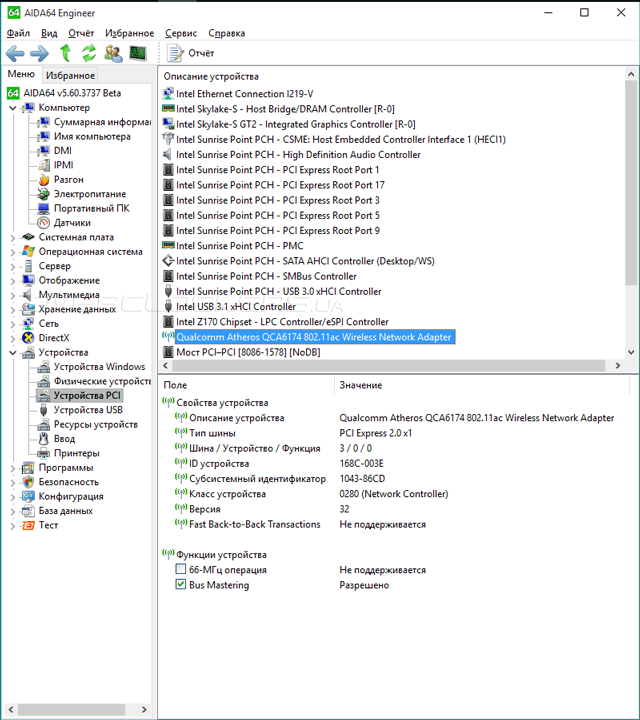The image size is (640, 720).
Task: Click the Back arrow toolbar icon
Action: click(15, 53)
